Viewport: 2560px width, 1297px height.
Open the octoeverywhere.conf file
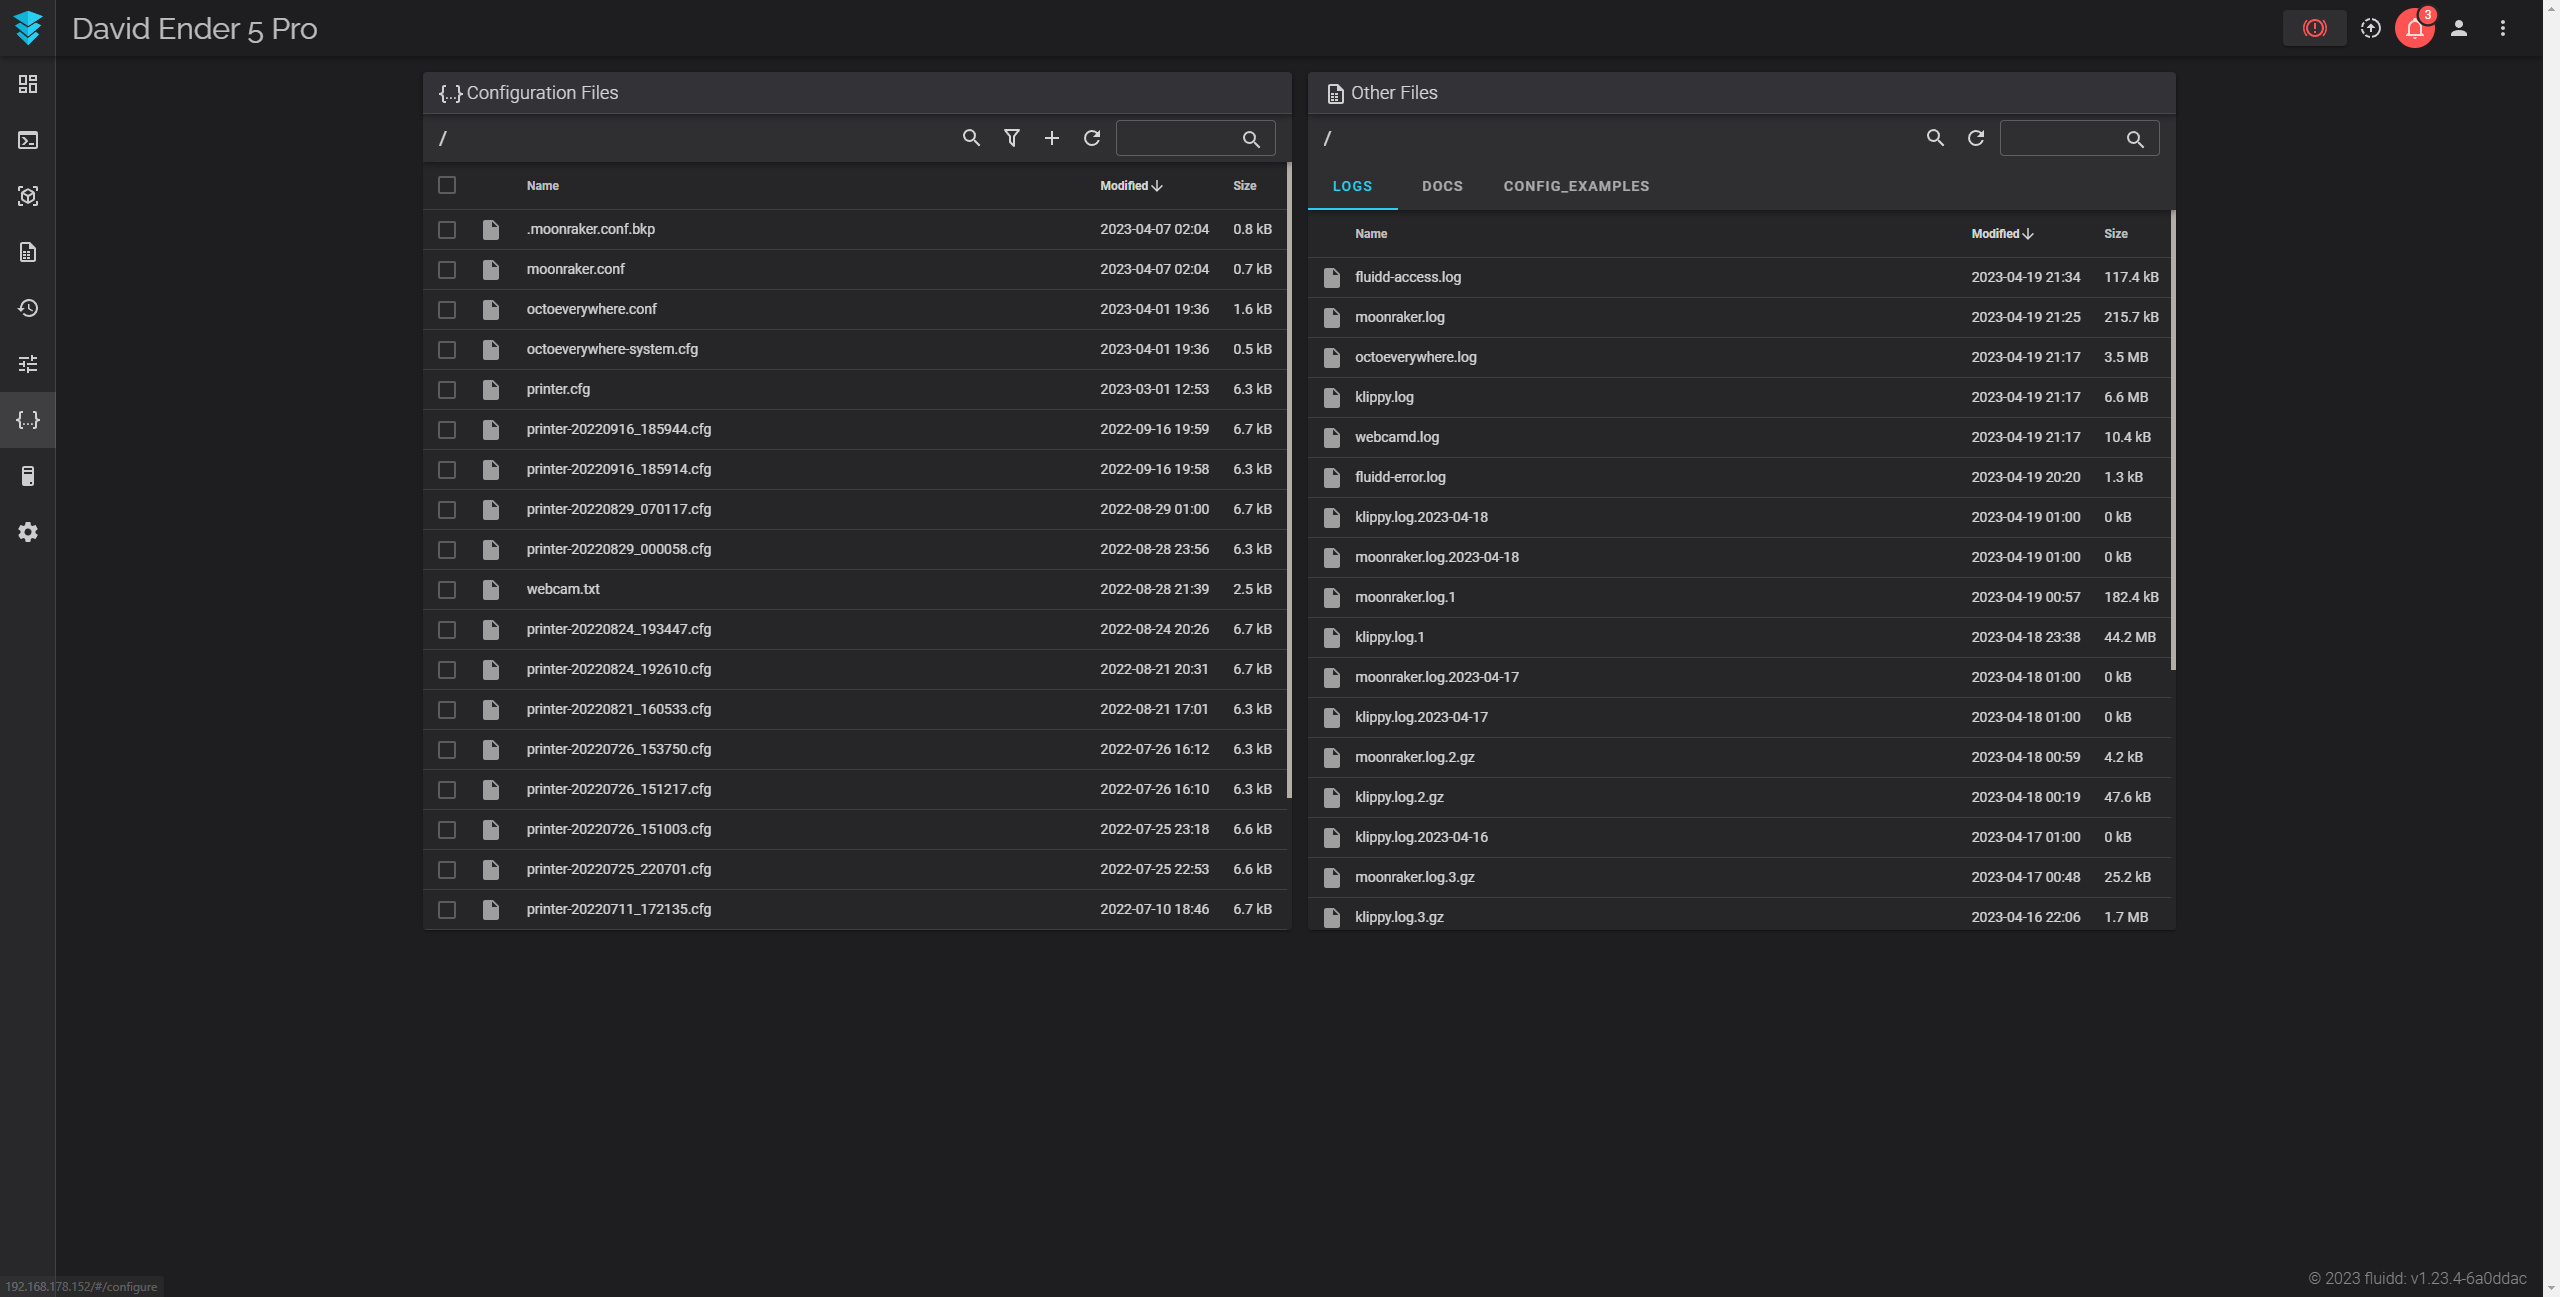tap(592, 309)
